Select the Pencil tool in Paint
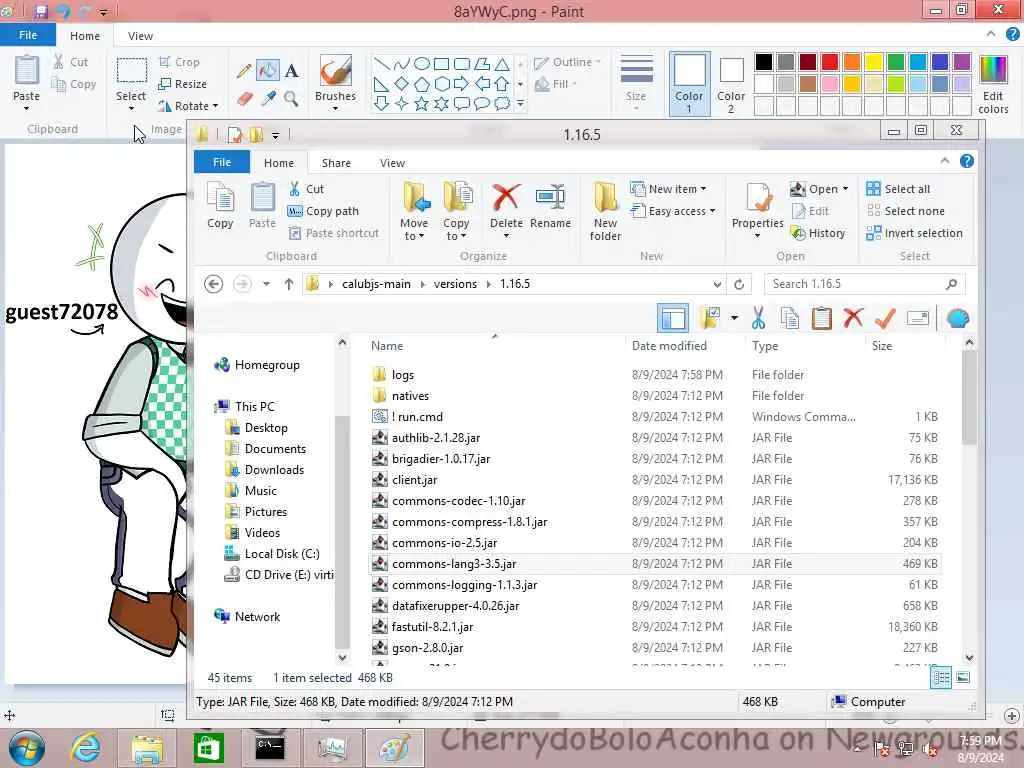1024x768 pixels. click(x=244, y=70)
